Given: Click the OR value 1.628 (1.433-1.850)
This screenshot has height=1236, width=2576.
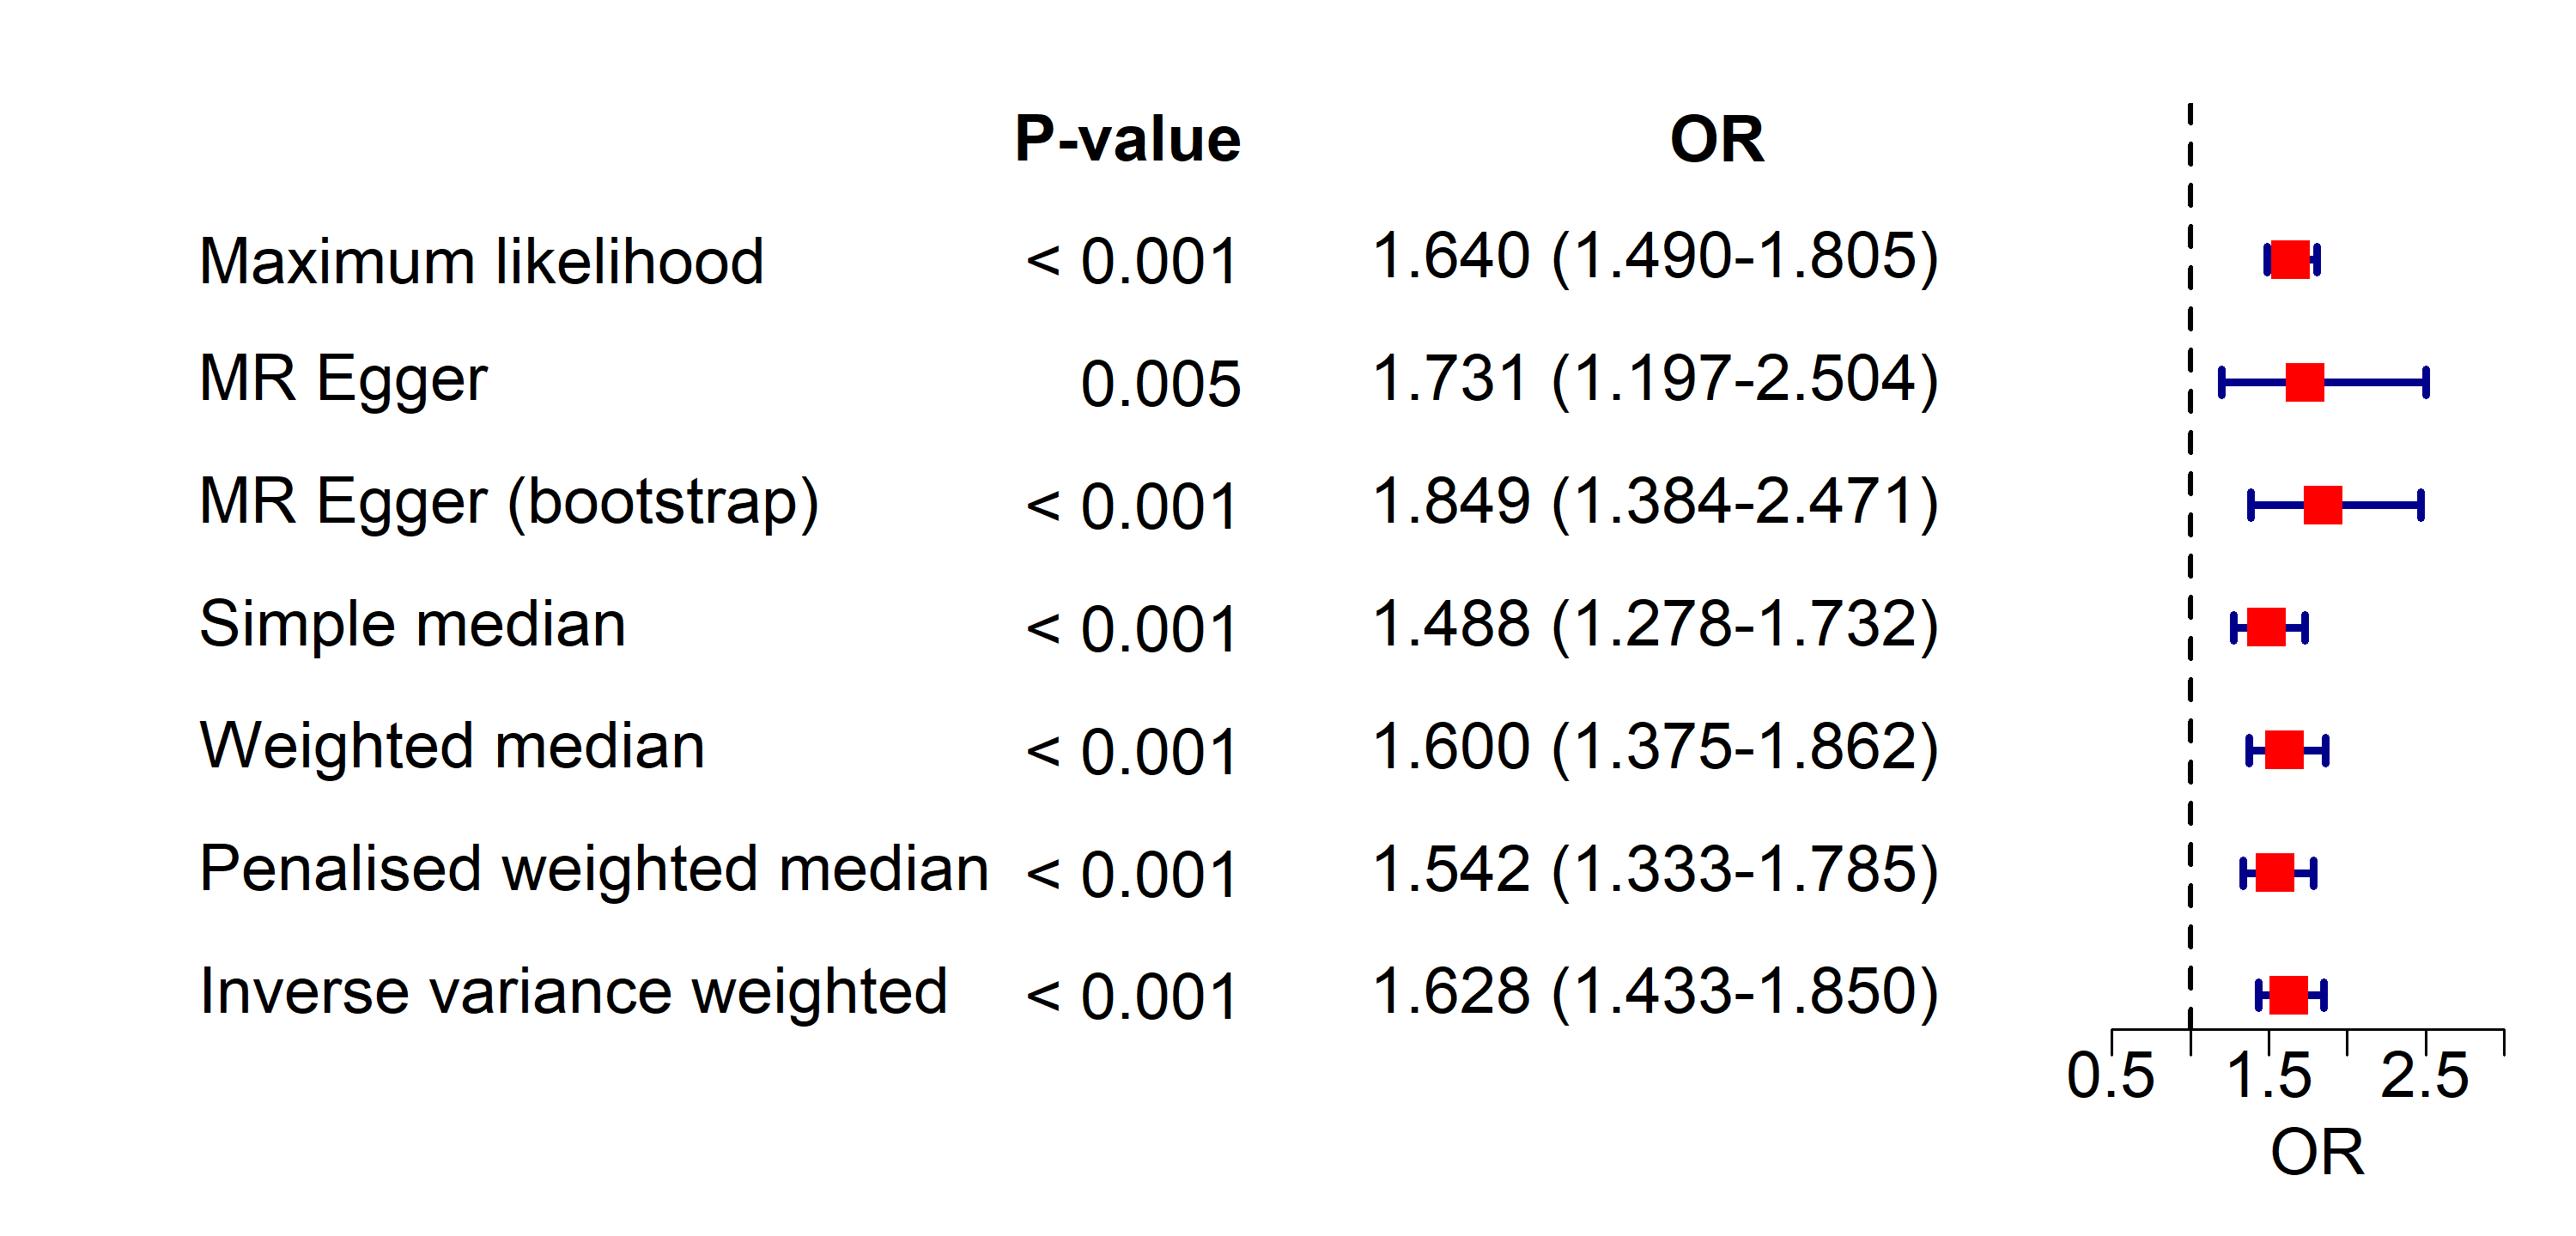Looking at the screenshot, I should (x=1655, y=991).
